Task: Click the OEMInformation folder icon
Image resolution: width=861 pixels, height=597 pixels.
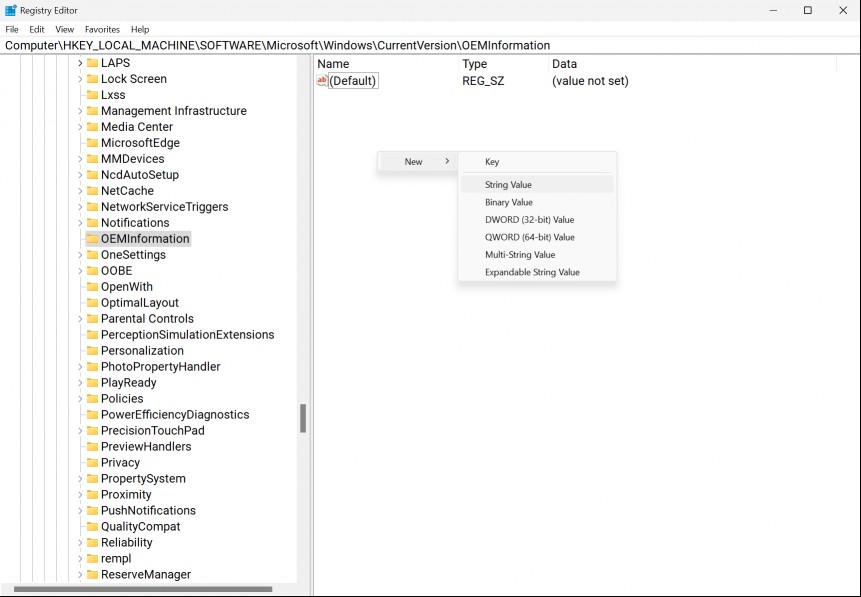Action: (92, 238)
